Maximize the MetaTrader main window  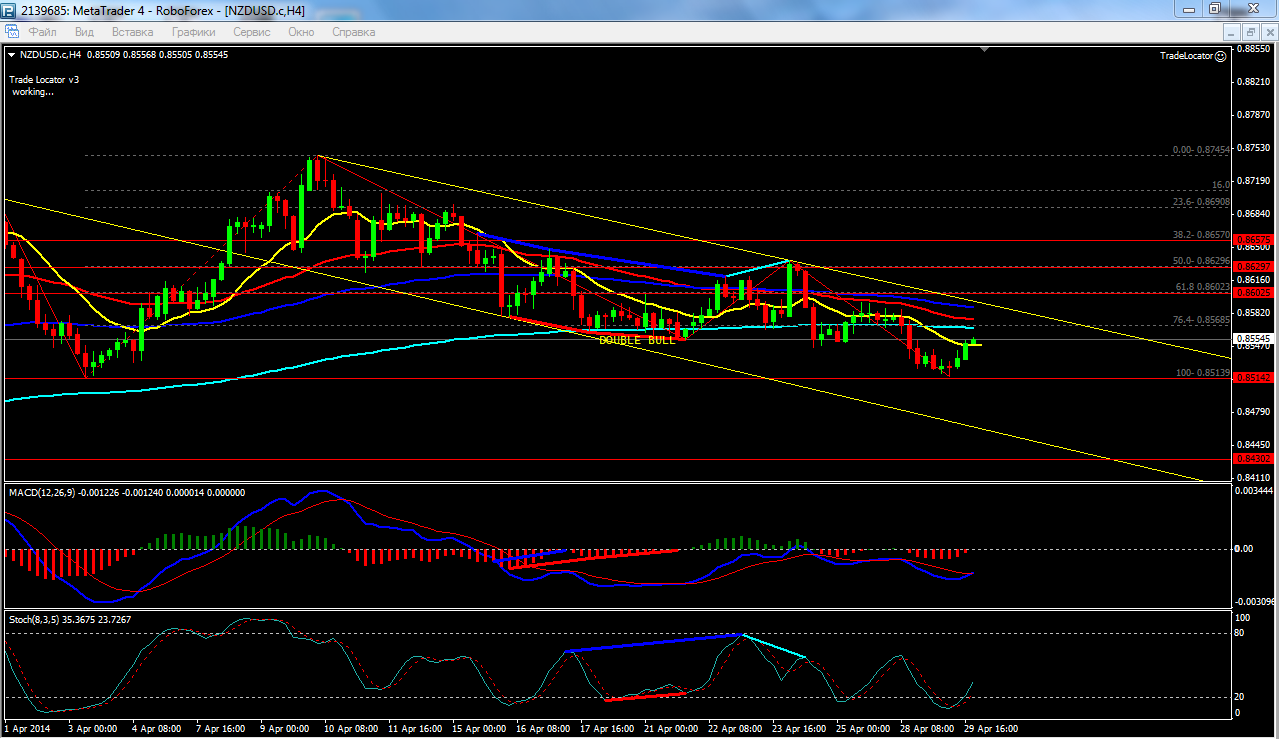(1214, 9)
